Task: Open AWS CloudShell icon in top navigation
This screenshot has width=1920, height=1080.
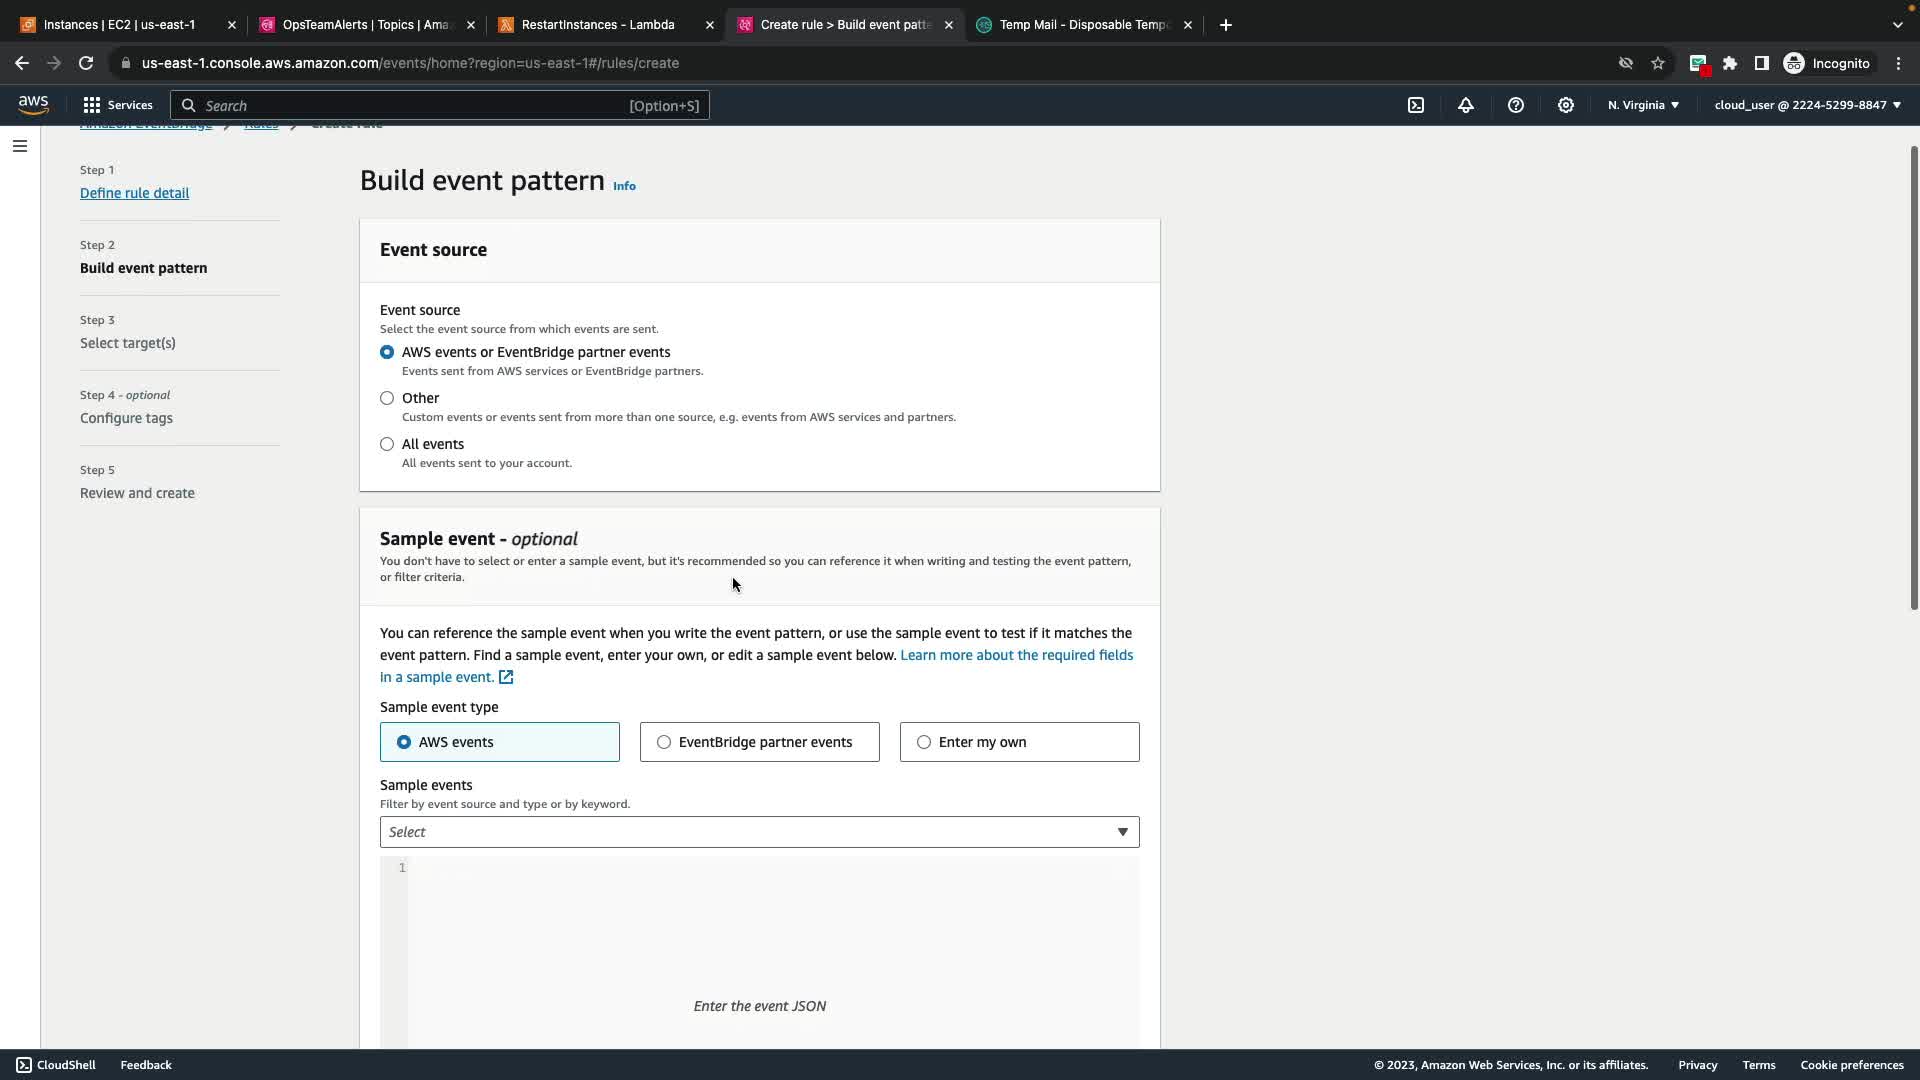Action: 1416,105
